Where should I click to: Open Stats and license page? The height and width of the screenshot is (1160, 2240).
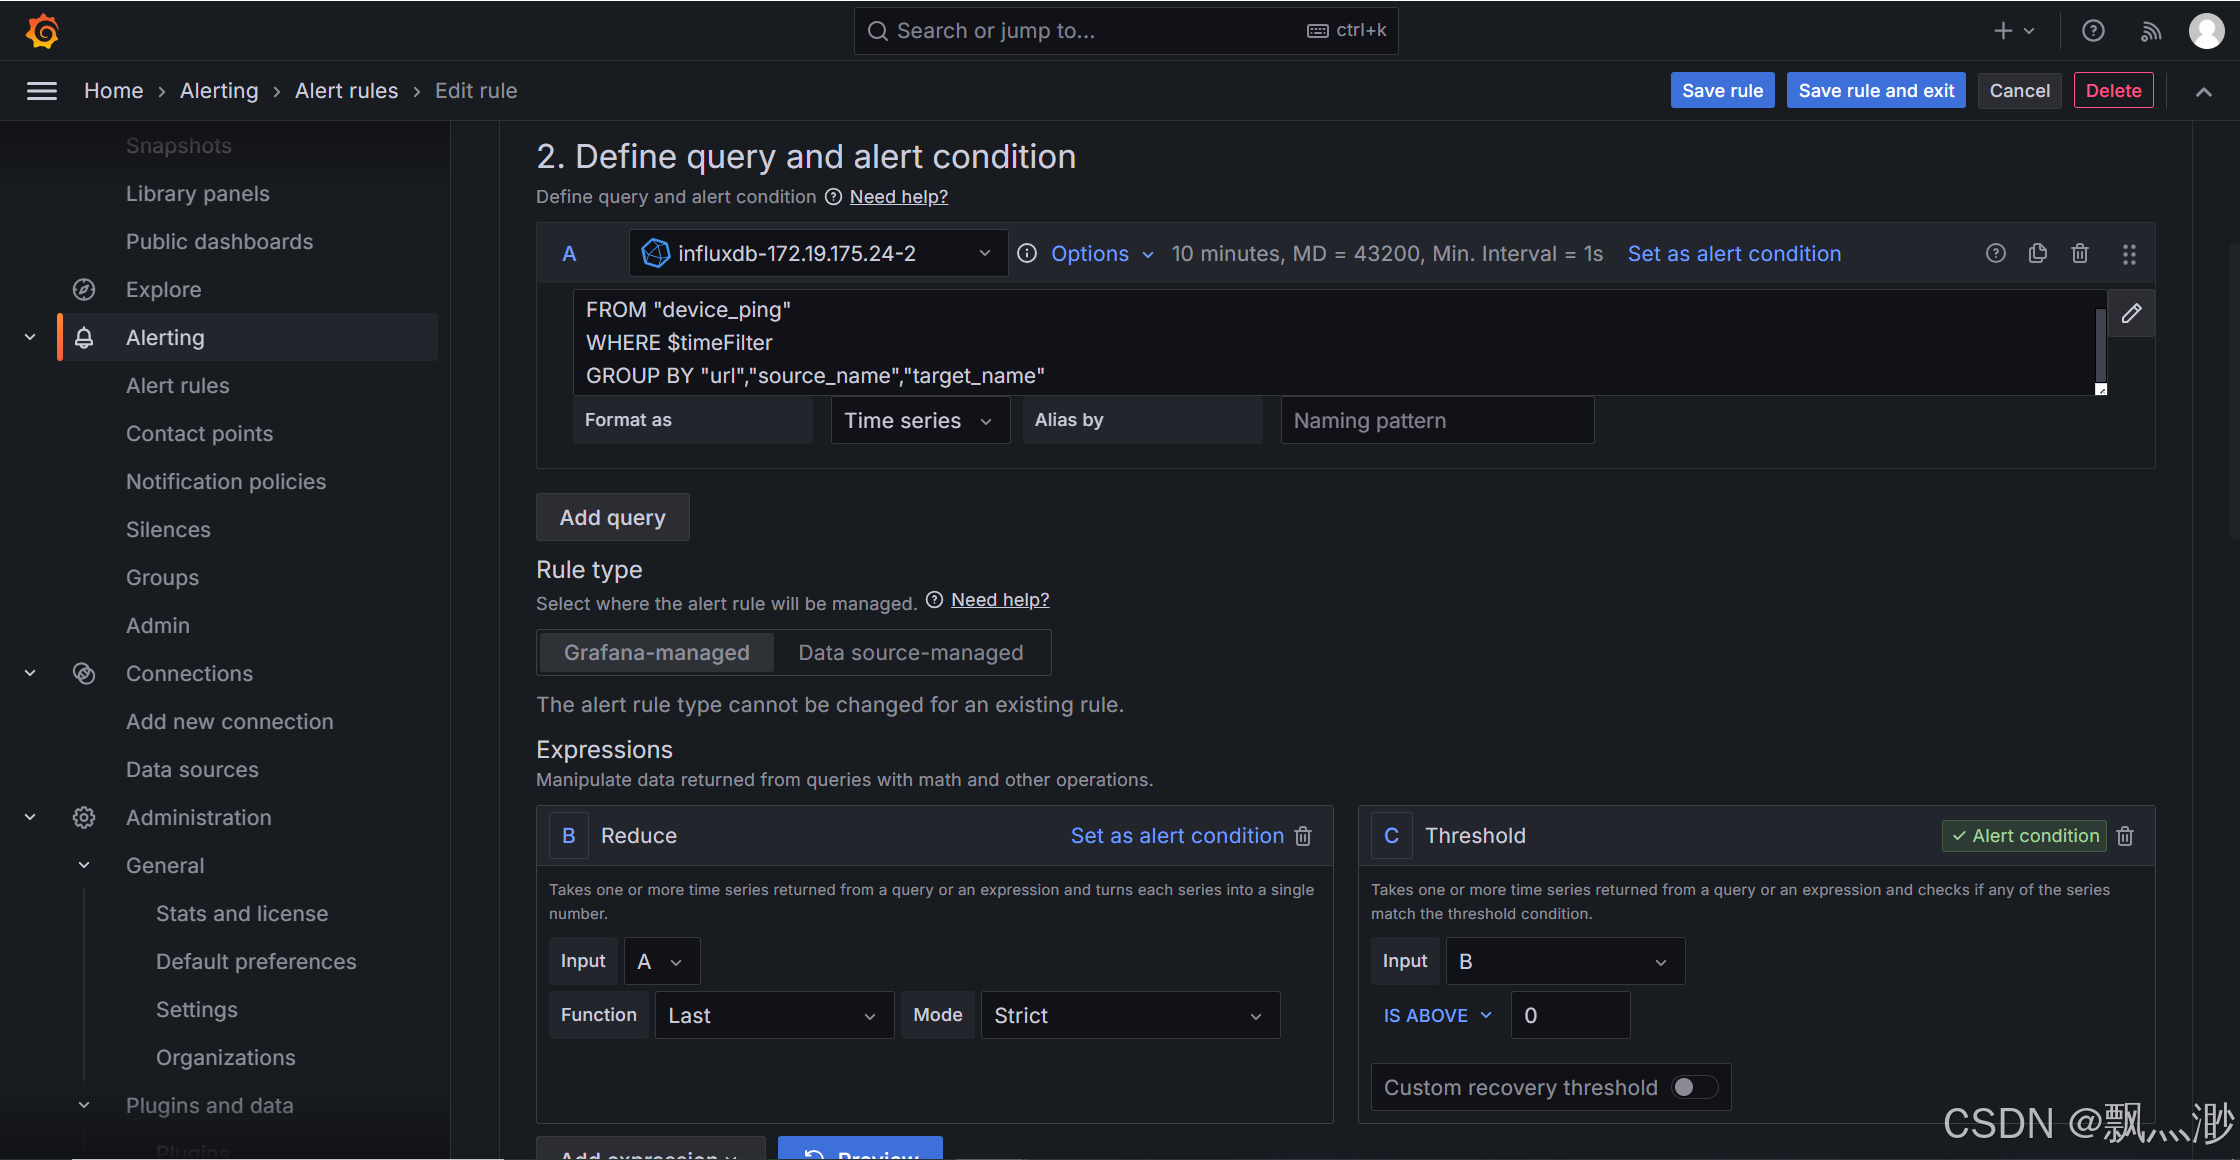point(242,914)
